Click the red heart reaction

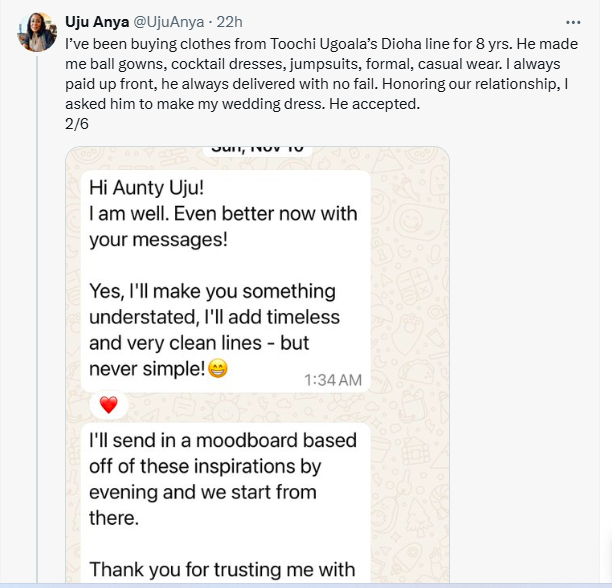pyautogui.click(x=109, y=405)
